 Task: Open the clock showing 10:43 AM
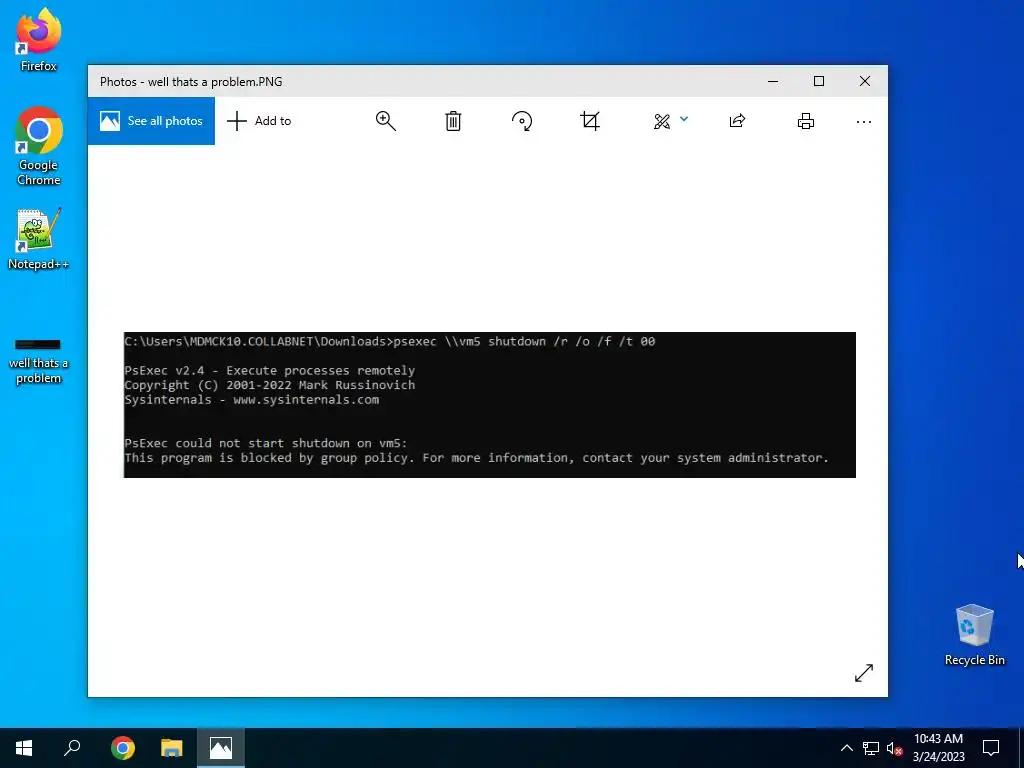click(938, 748)
